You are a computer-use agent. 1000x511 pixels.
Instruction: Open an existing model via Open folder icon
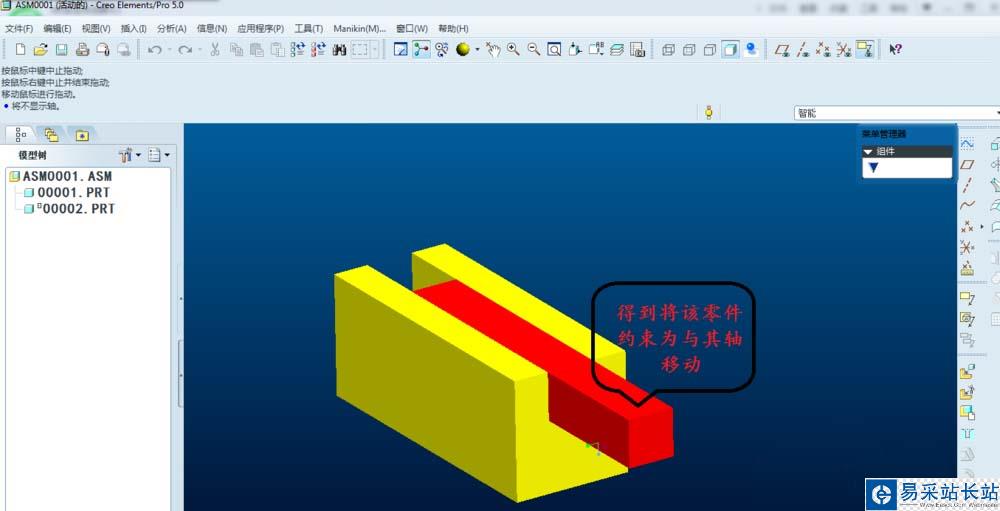tap(41, 49)
